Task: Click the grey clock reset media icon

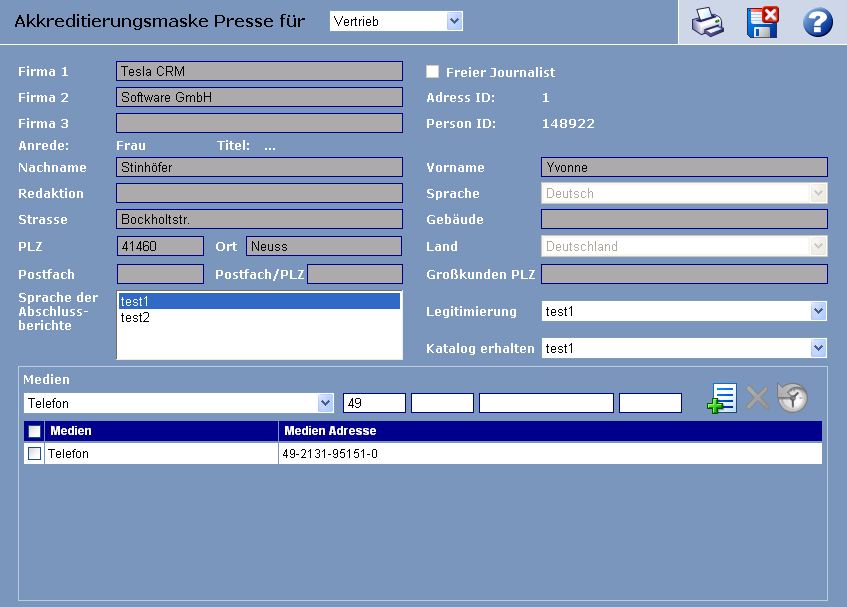Action: coord(792,398)
